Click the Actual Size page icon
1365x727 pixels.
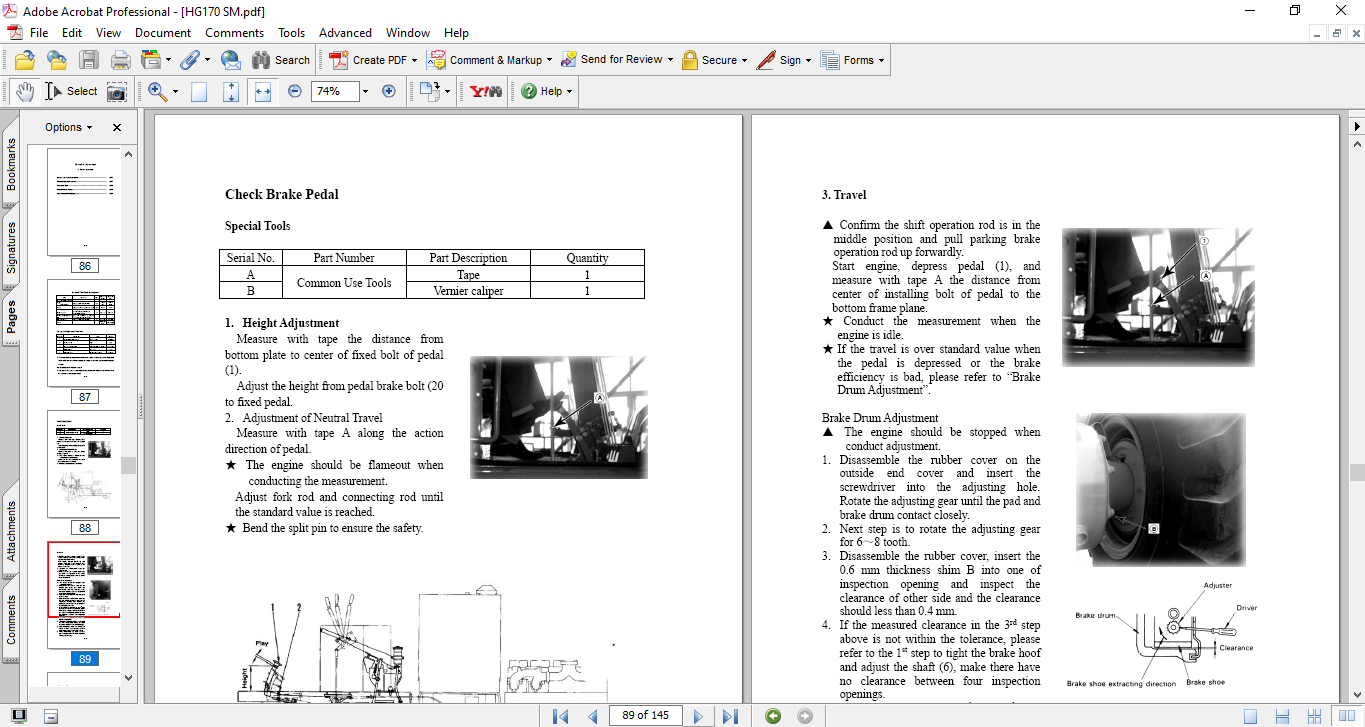pyautogui.click(x=199, y=91)
